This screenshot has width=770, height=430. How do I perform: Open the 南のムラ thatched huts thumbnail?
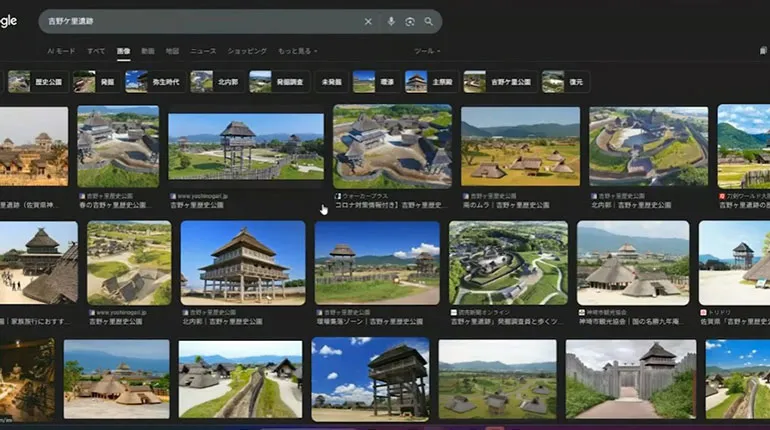pos(520,146)
